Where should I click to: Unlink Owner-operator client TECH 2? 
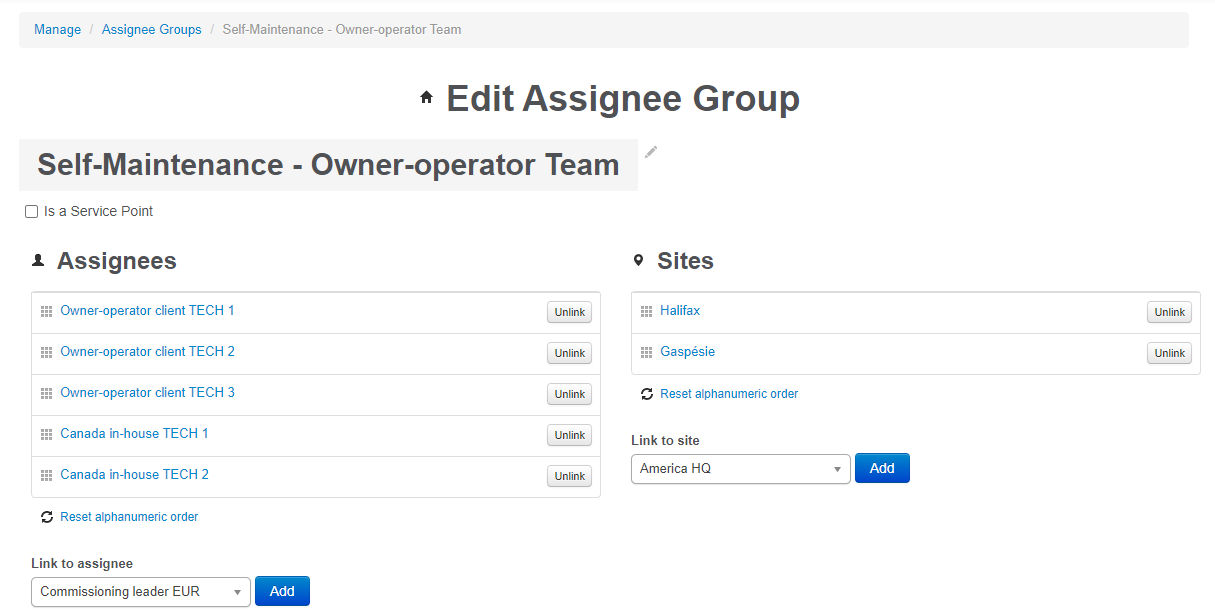(568, 352)
